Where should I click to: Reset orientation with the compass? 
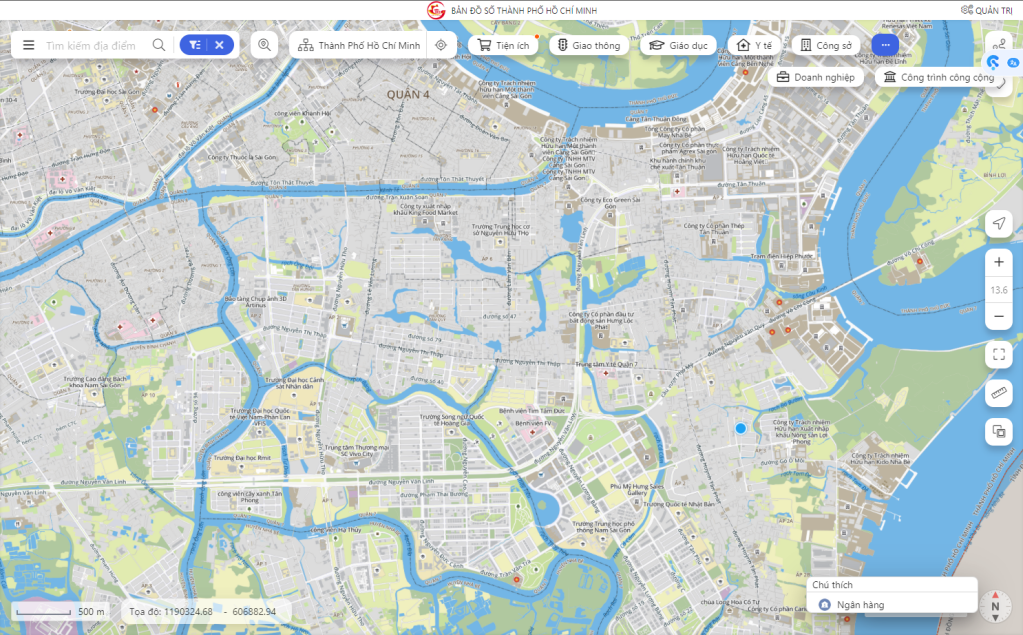[995, 606]
